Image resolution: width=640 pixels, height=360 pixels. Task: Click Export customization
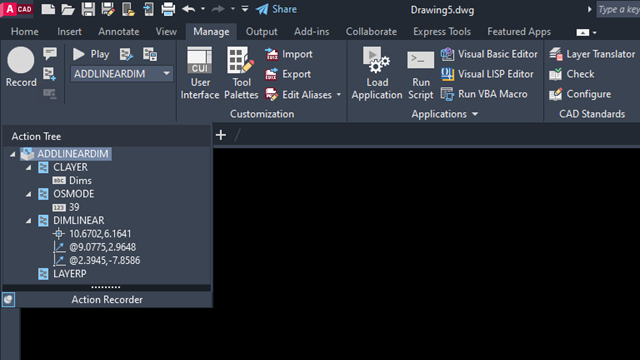coord(288,74)
